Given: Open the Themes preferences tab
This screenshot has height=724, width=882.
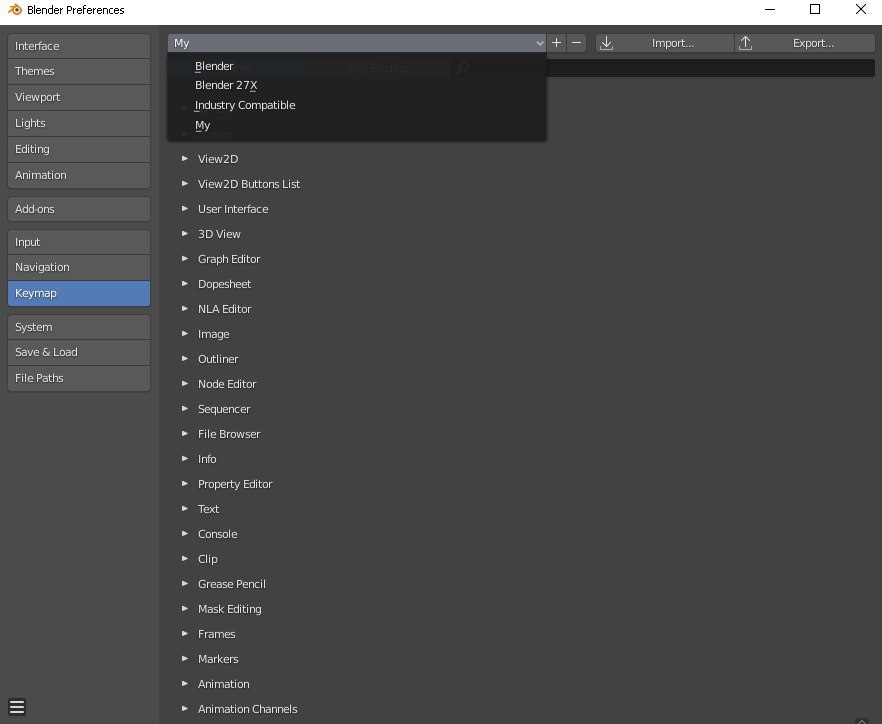Looking at the screenshot, I should [x=79, y=71].
